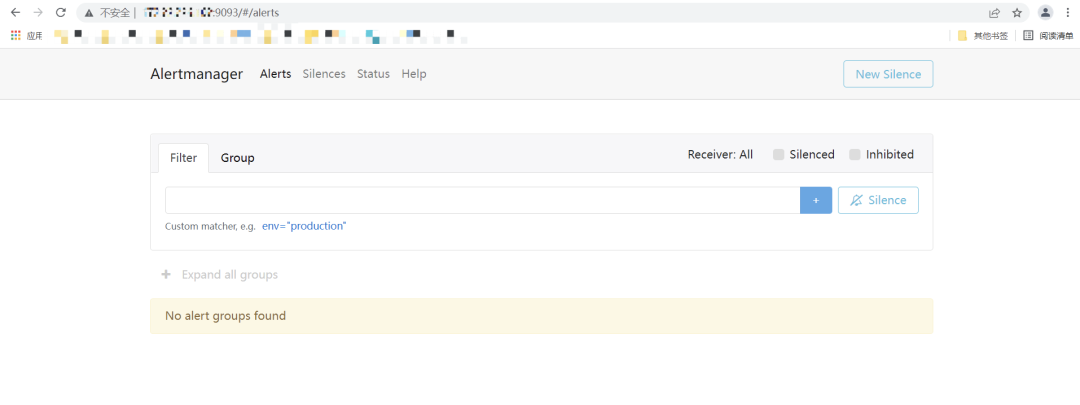This screenshot has height=405, width=1080.
Task: Click the browser forward arrow
Action: [x=38, y=12]
